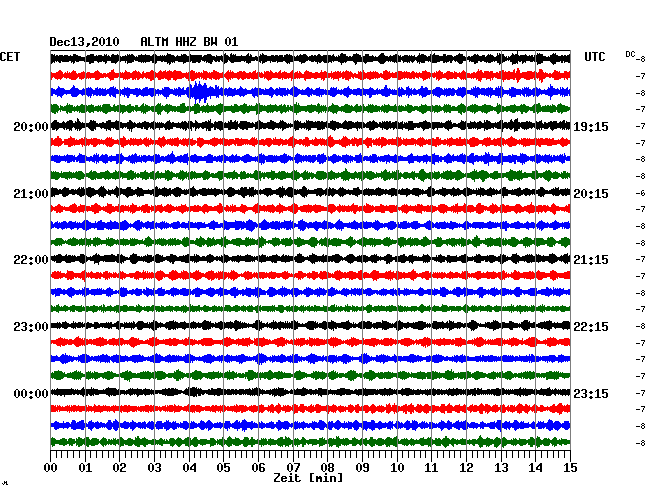
Task: Click minute tick label 10
Action: pyautogui.click(x=397, y=468)
